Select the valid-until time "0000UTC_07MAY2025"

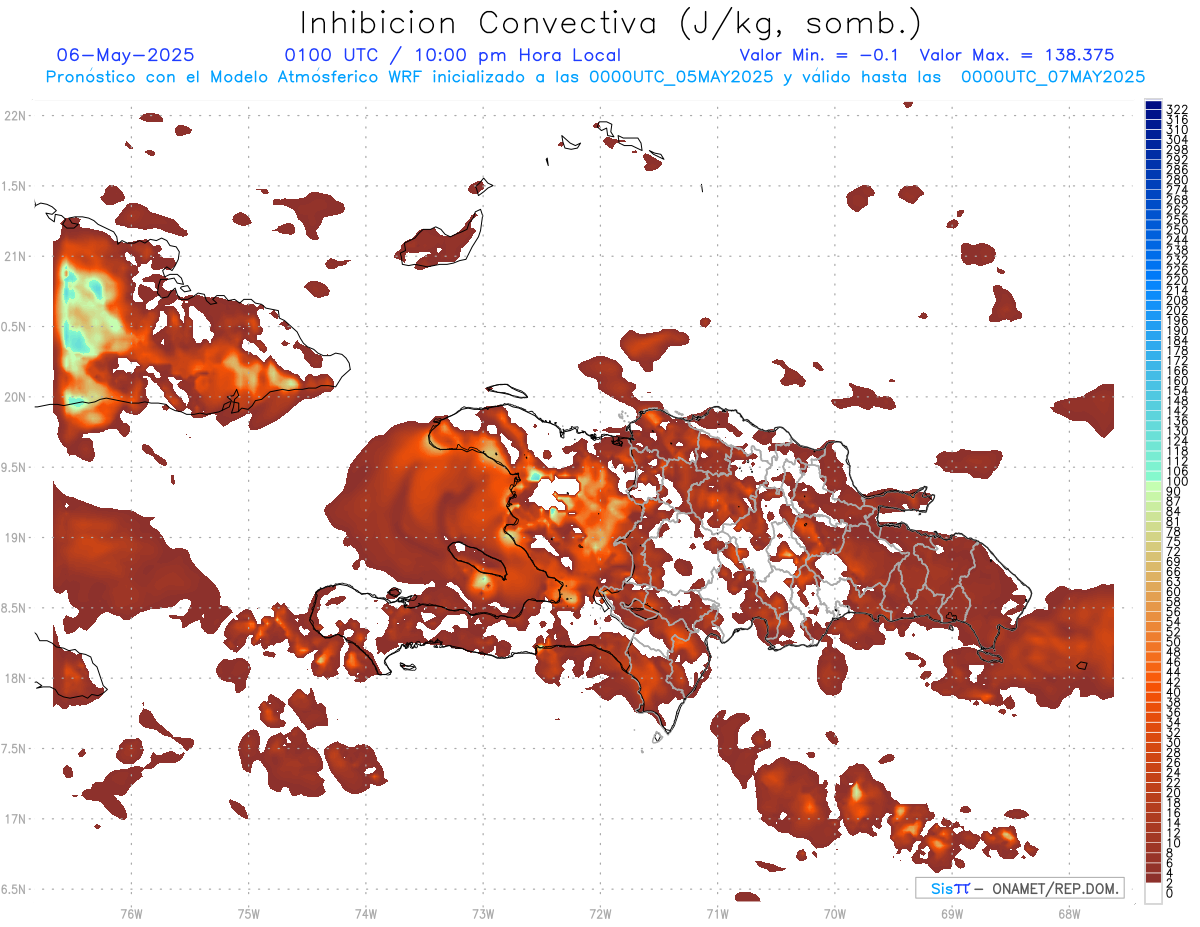pos(1053,77)
